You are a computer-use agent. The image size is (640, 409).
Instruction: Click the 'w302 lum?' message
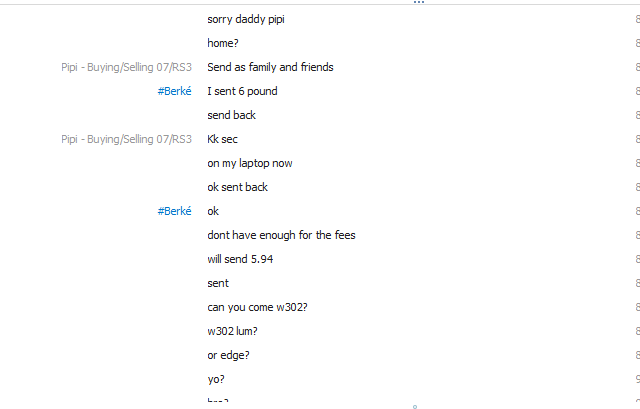coord(232,331)
